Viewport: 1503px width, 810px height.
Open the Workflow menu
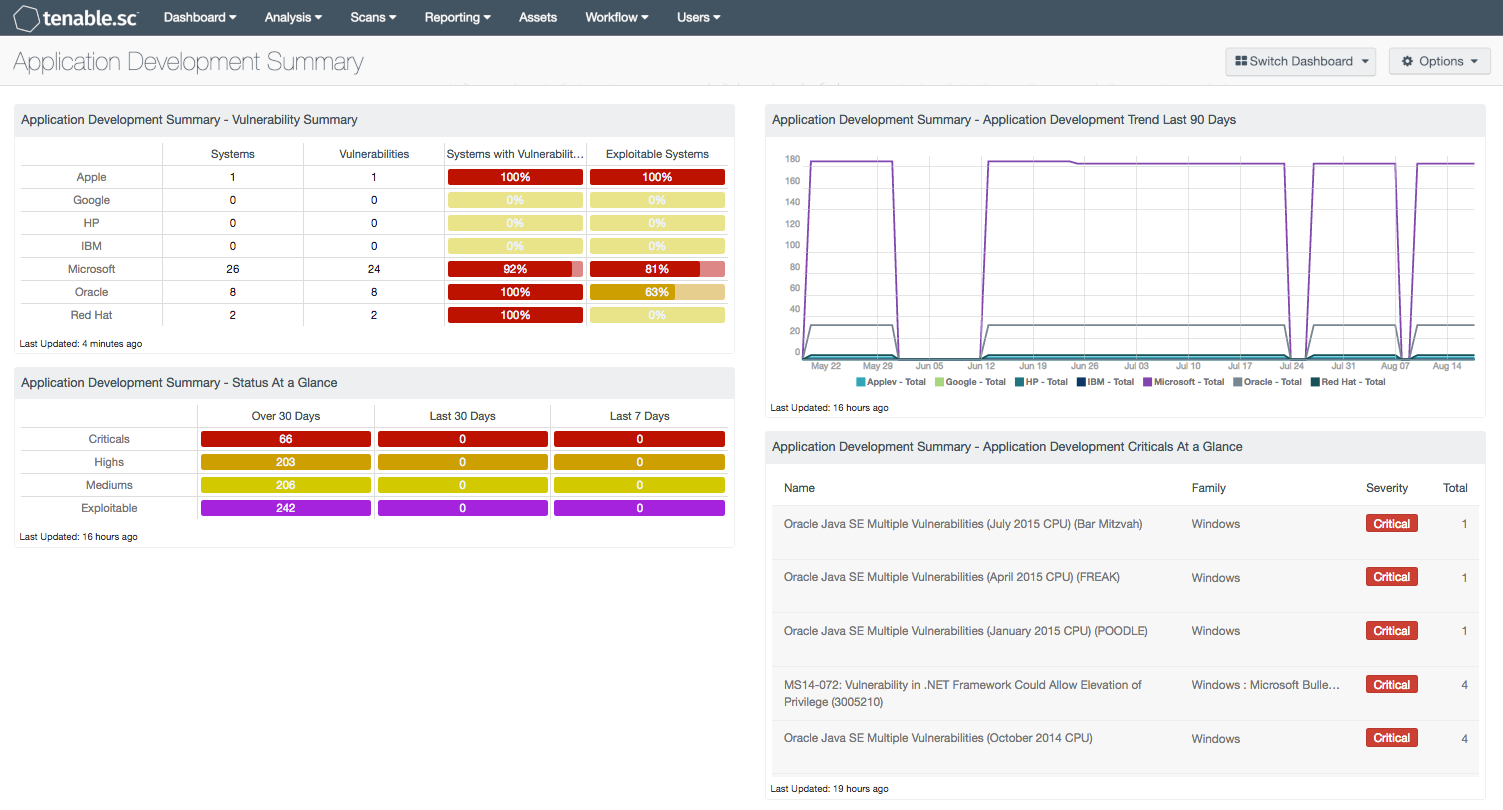pyautogui.click(x=617, y=17)
